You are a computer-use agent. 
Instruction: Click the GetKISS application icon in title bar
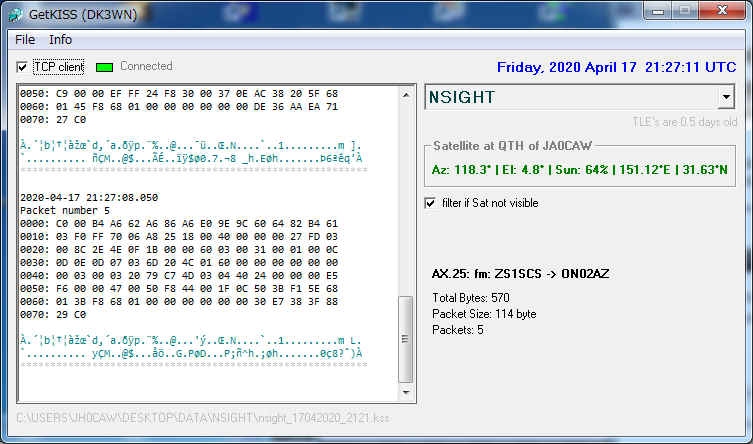[x=15, y=14]
